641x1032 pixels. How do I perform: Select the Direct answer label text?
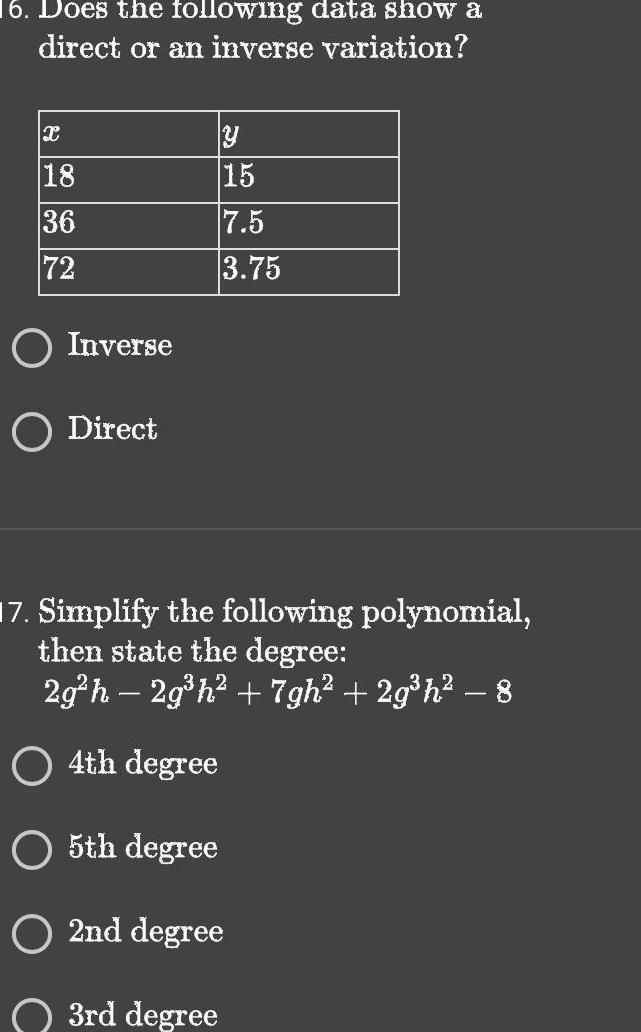112,429
